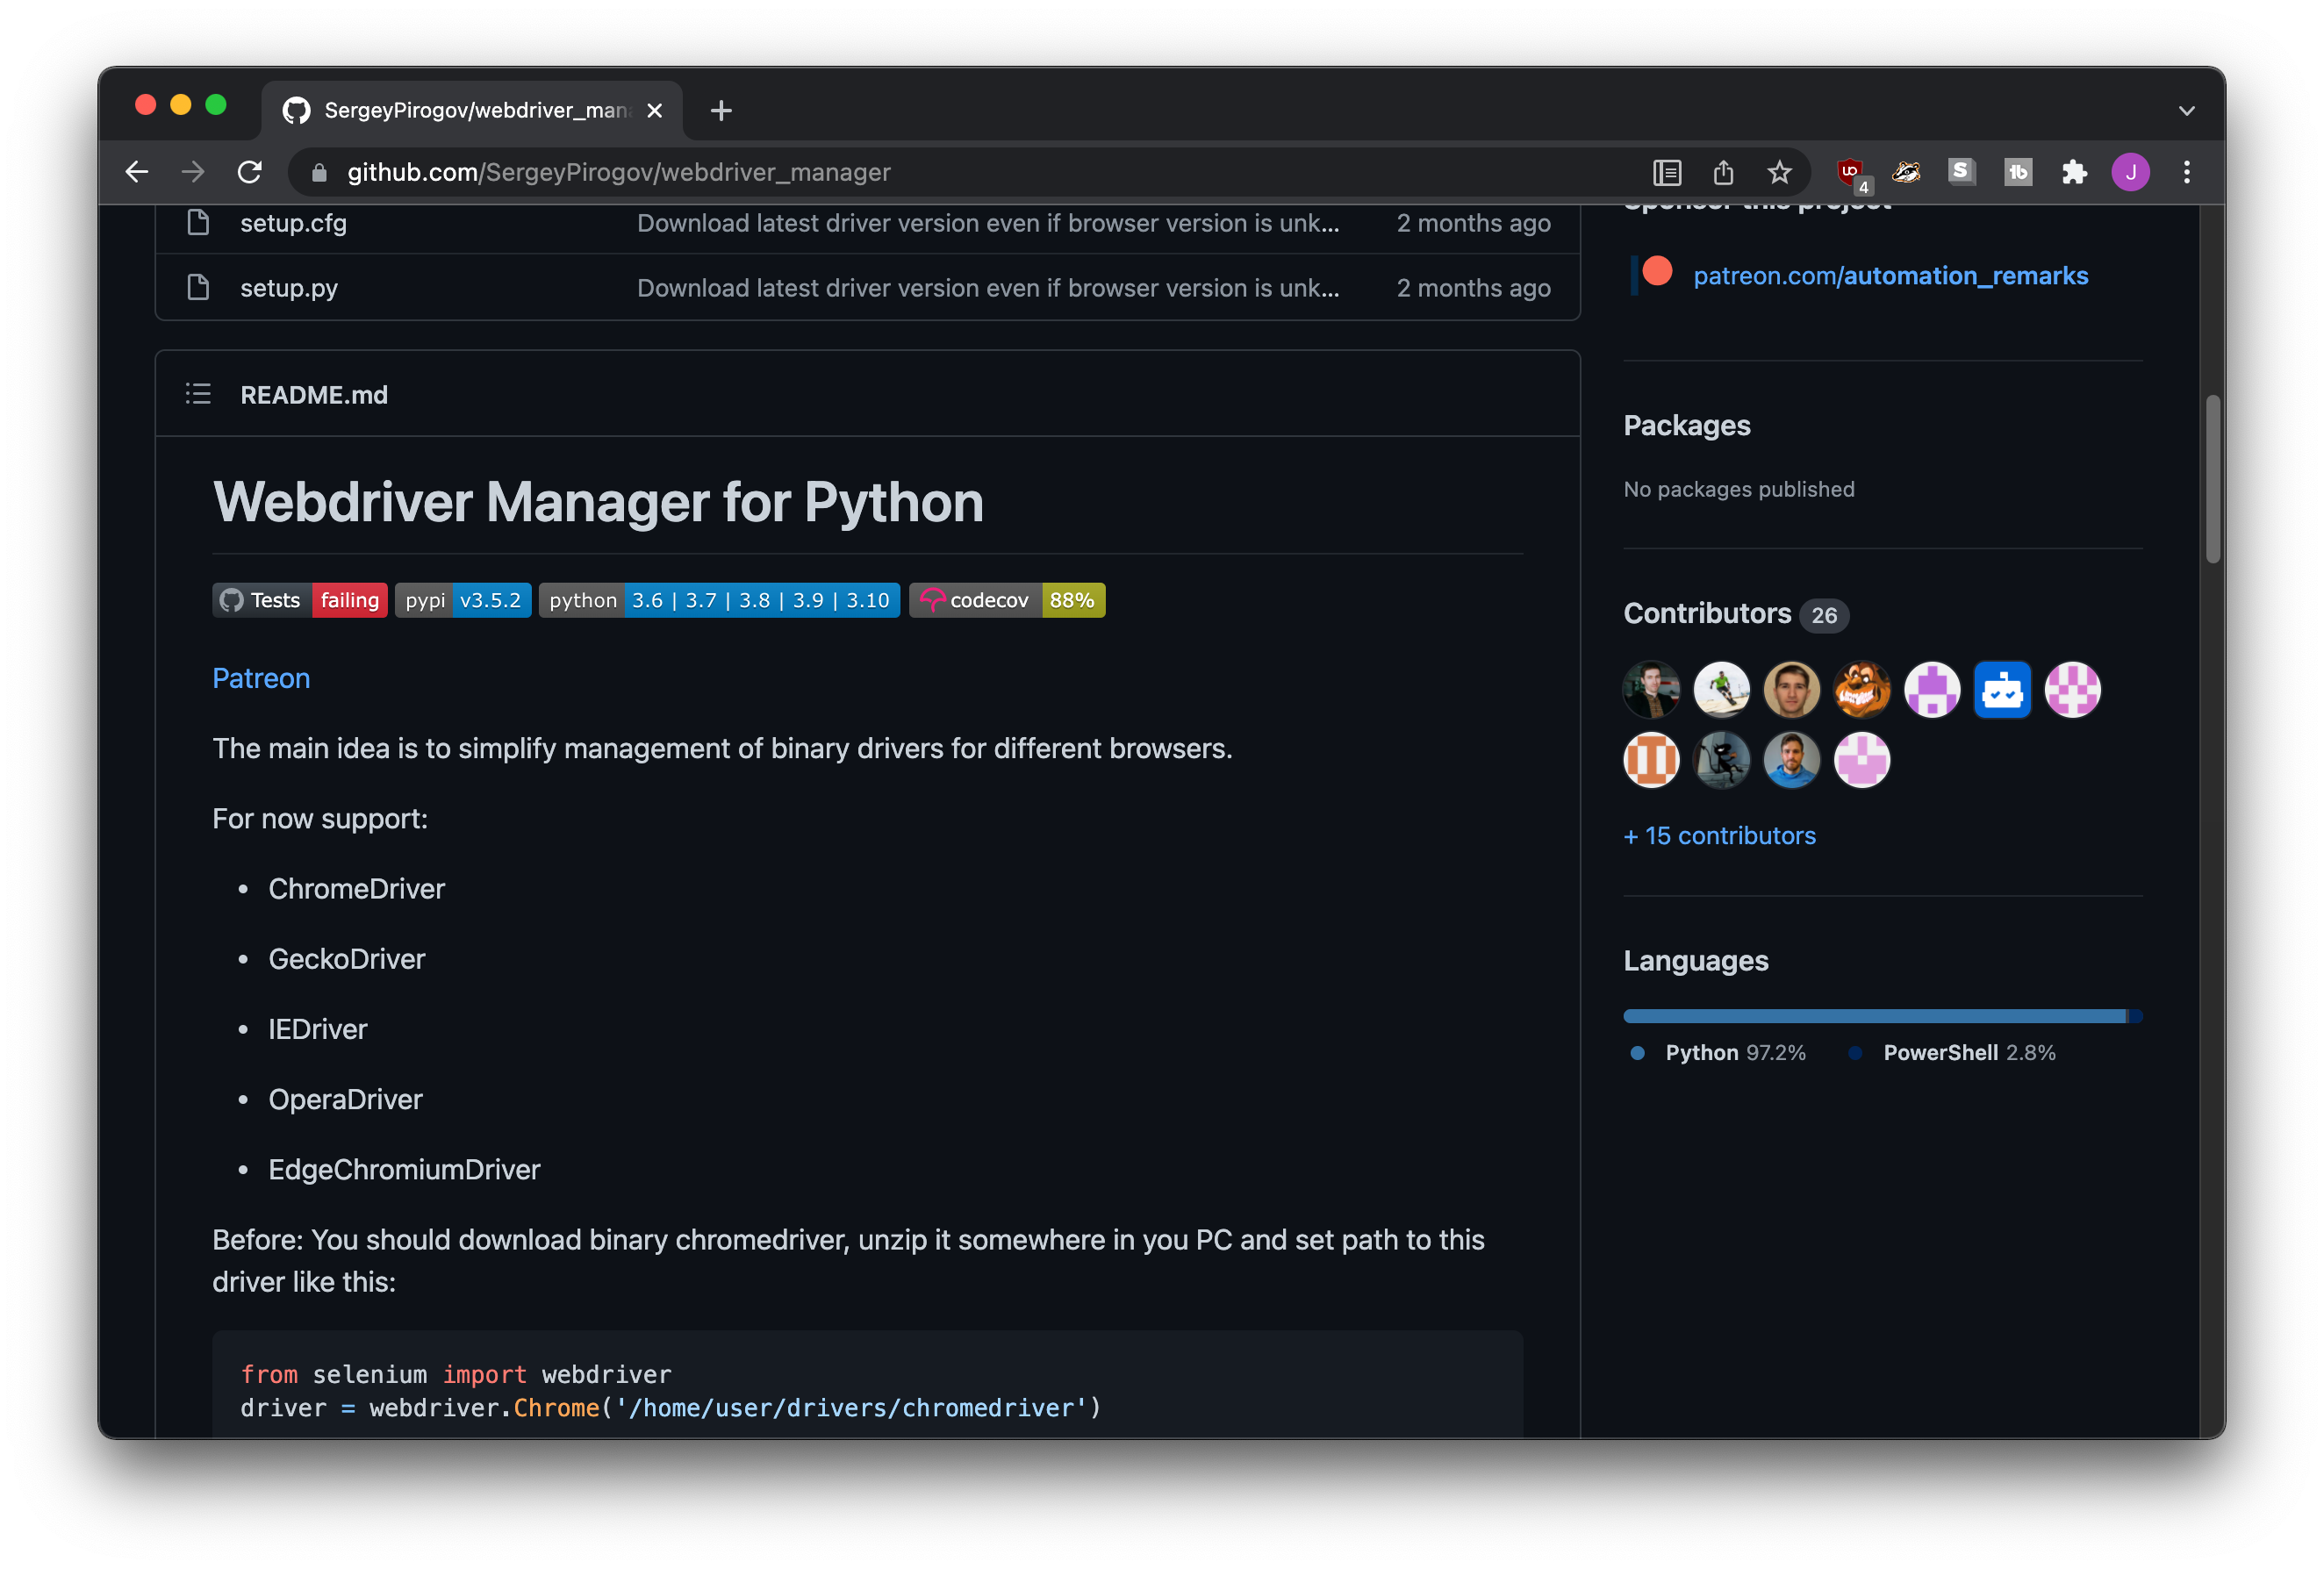The height and width of the screenshot is (1569, 2324).
Task: Click the padlock to view site information
Action: pos(319,171)
